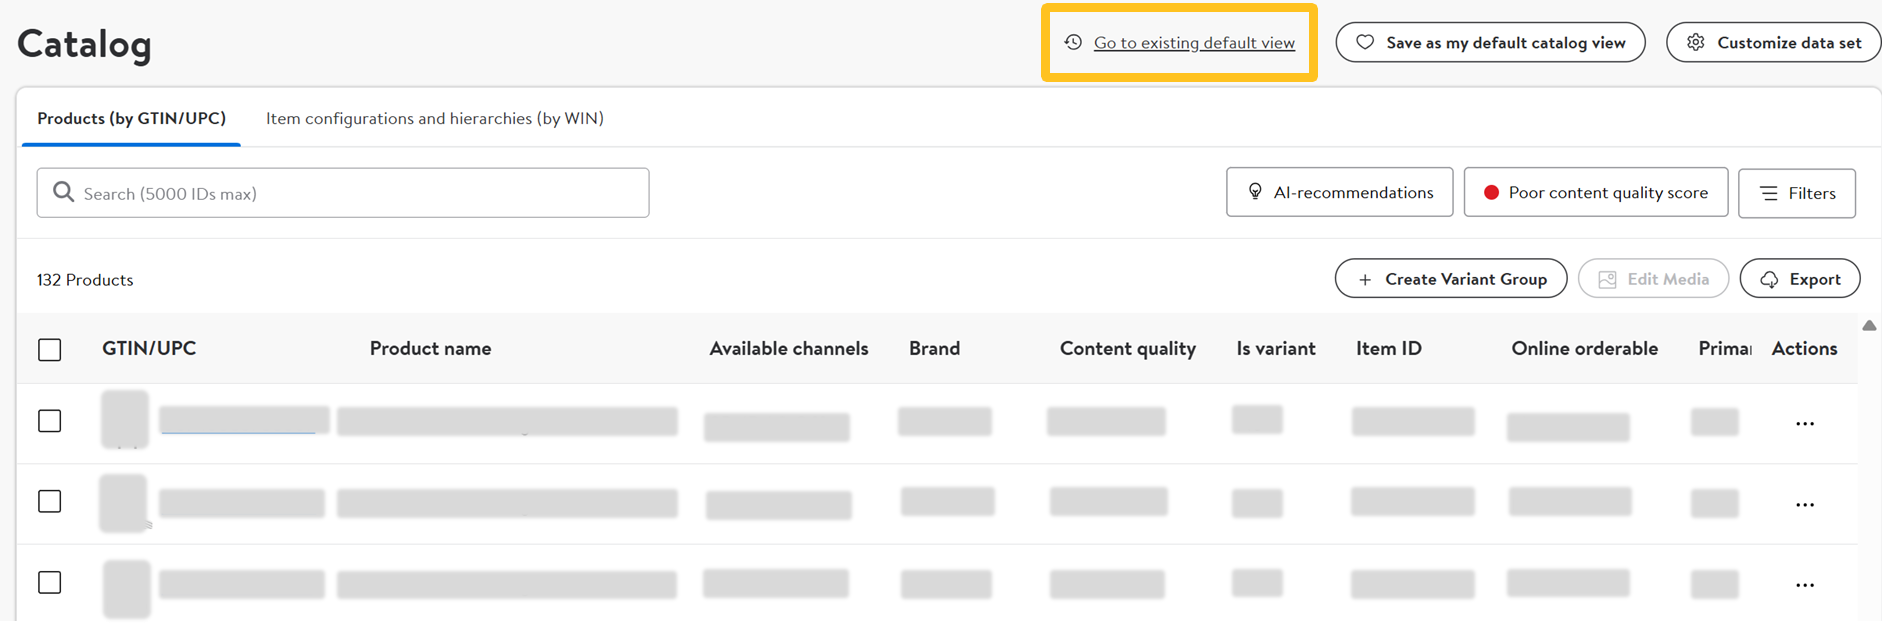Click cloud icon in Export button

coord(1769,279)
